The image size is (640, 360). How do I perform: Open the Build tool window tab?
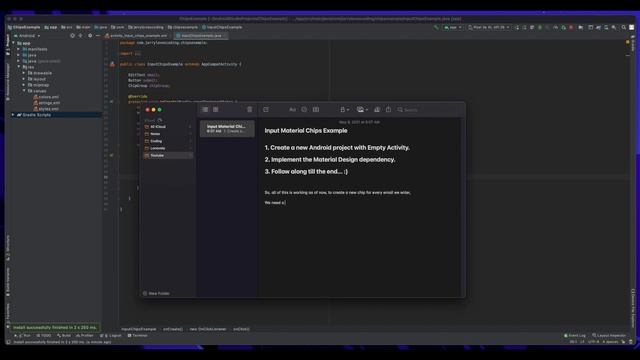coord(64,336)
